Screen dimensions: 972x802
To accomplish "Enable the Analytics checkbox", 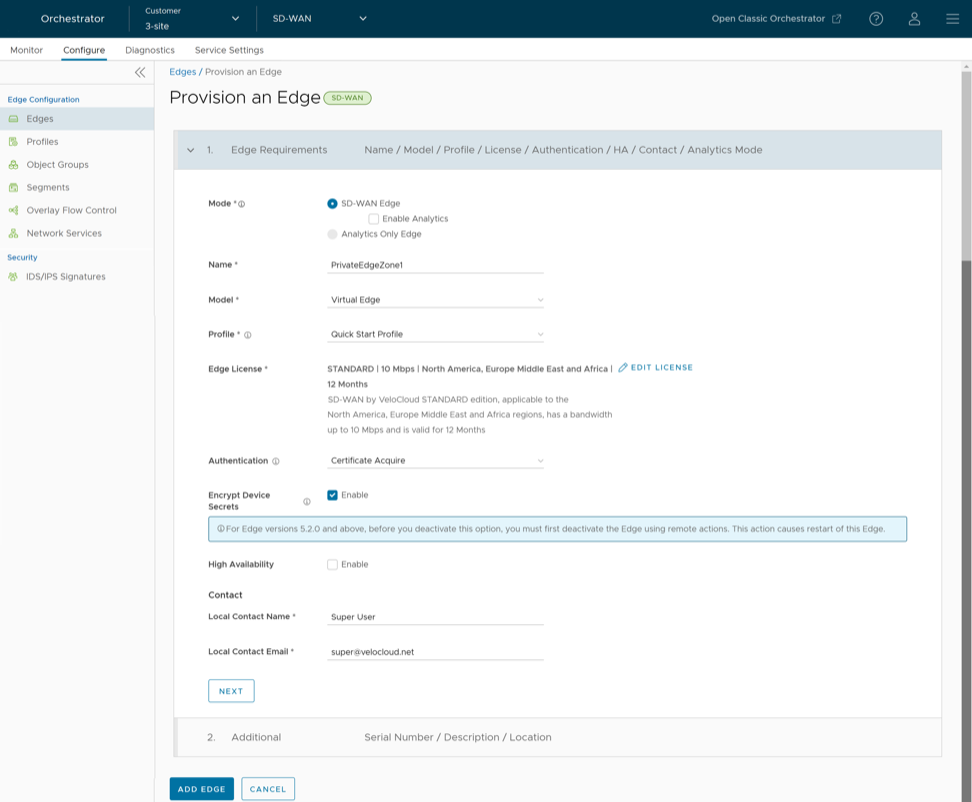I will (373, 219).
